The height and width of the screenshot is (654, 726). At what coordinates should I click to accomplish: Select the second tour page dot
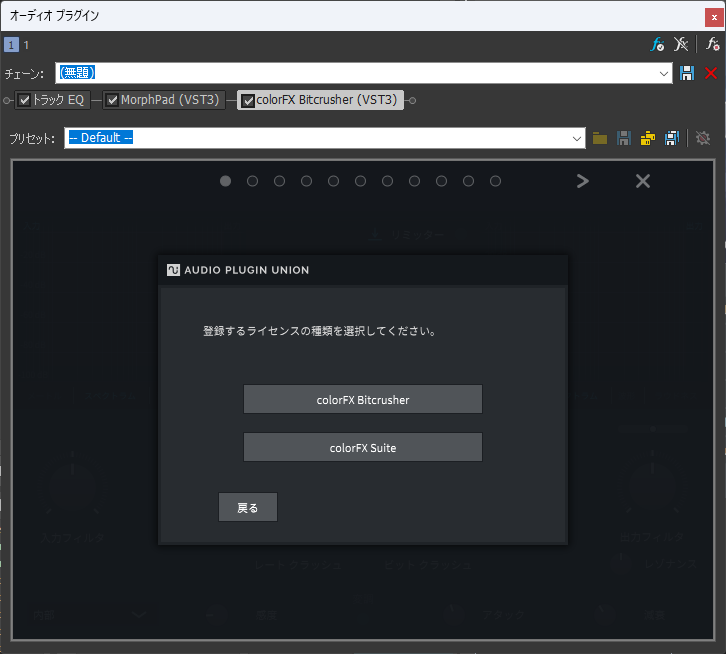pyautogui.click(x=252, y=181)
